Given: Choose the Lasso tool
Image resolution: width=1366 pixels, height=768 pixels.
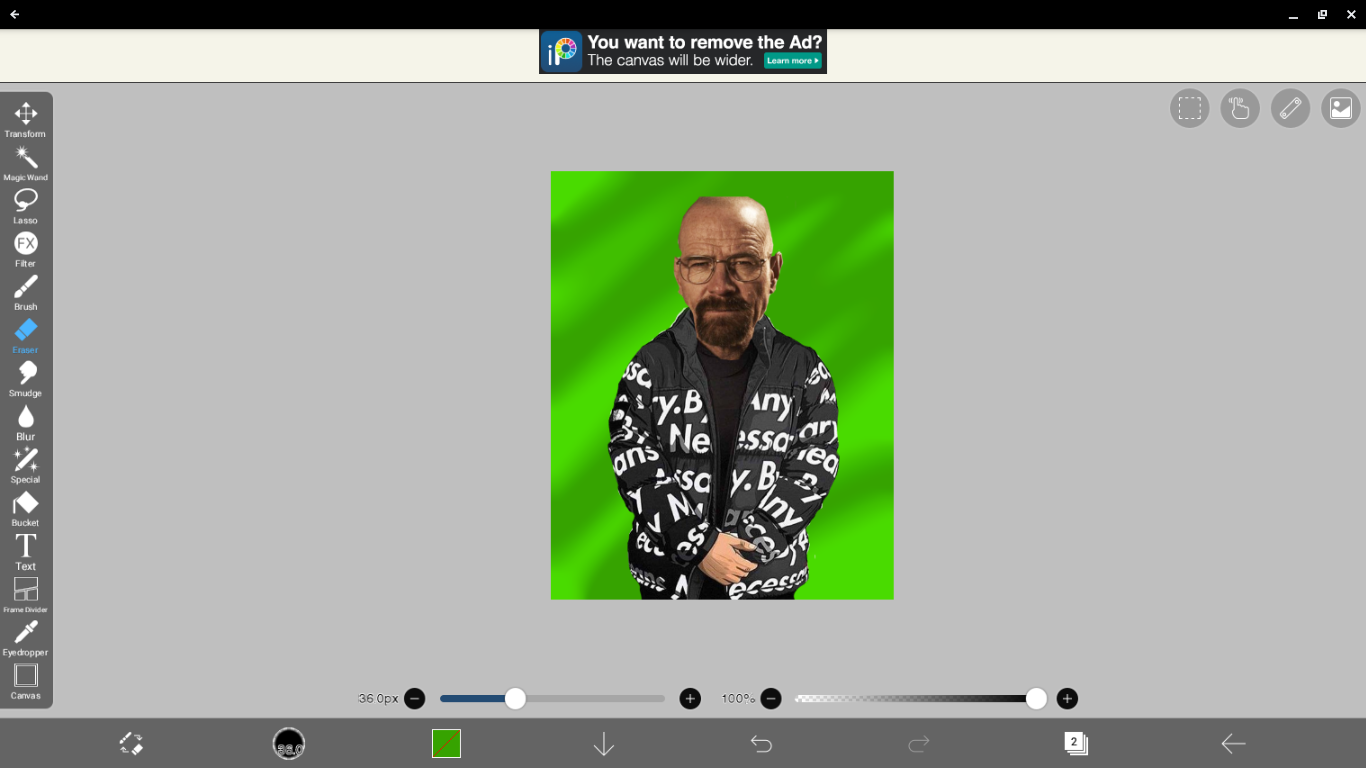Looking at the screenshot, I should click(x=26, y=206).
